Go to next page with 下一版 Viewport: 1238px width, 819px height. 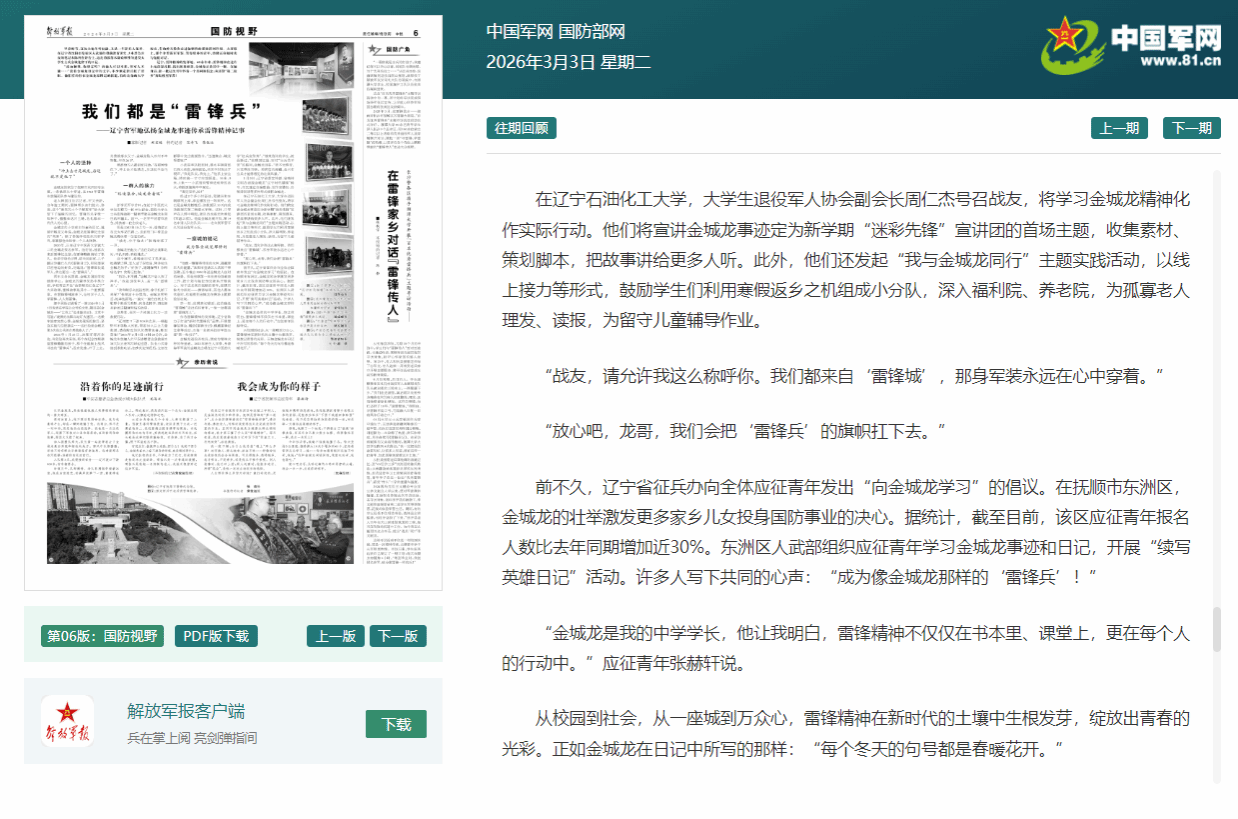tap(398, 636)
